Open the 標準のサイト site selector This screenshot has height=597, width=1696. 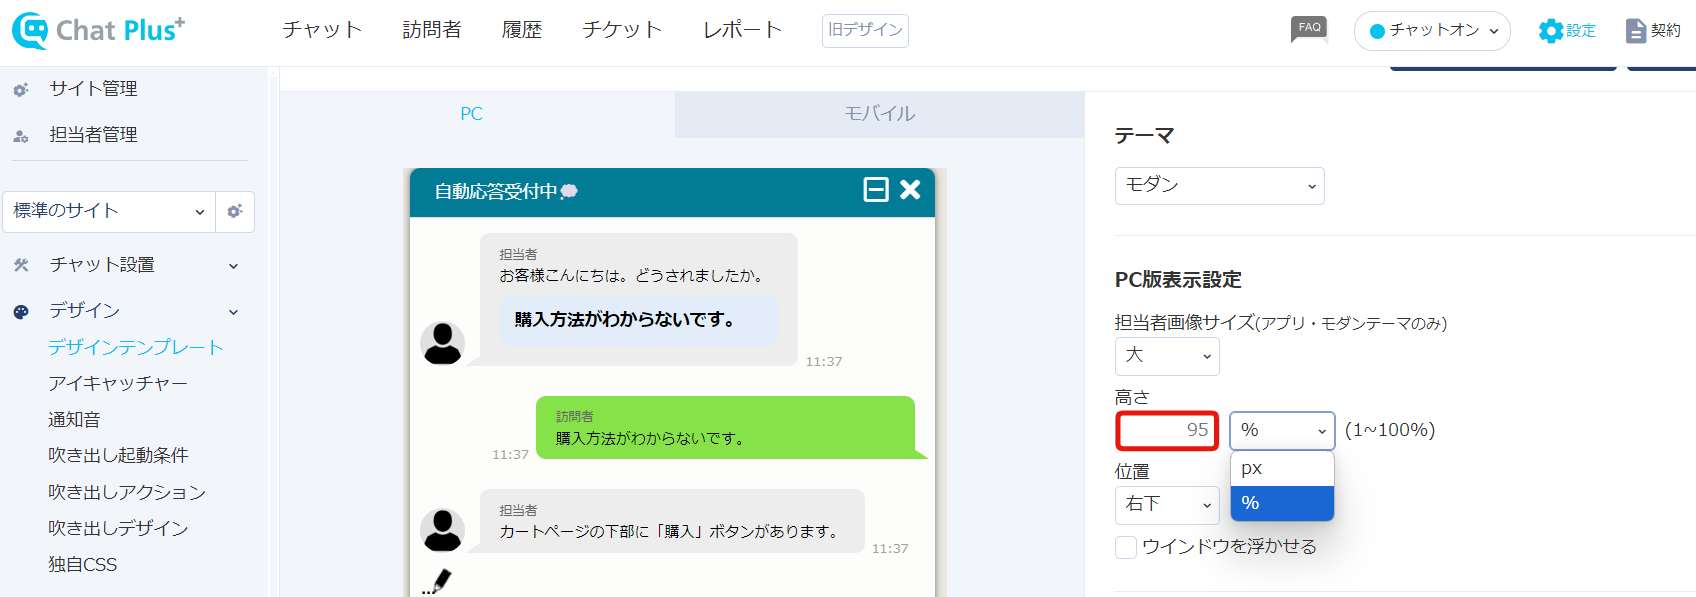point(109,211)
